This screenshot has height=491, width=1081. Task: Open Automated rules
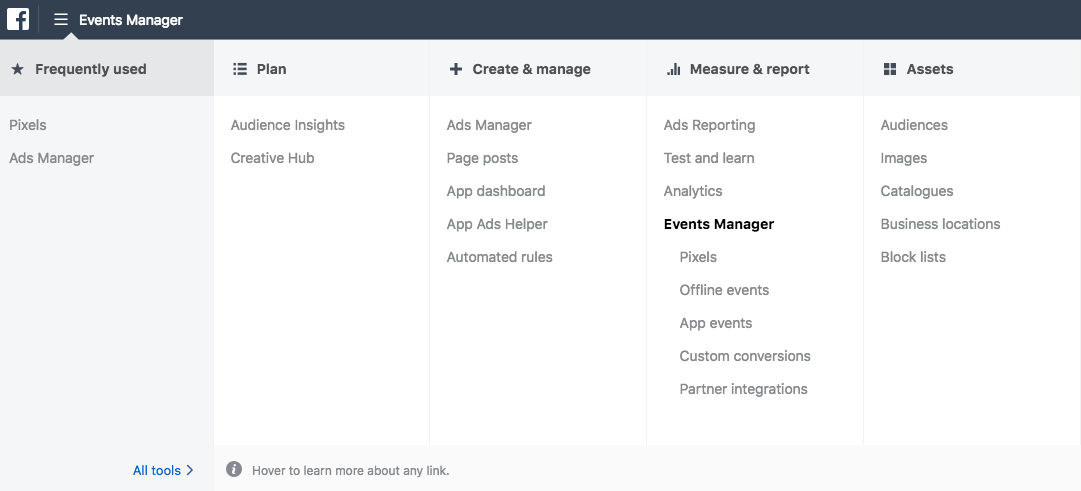499,257
